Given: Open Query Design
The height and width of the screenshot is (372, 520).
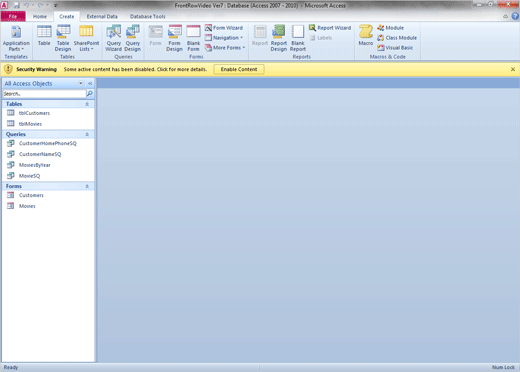Looking at the screenshot, I should coord(133,38).
